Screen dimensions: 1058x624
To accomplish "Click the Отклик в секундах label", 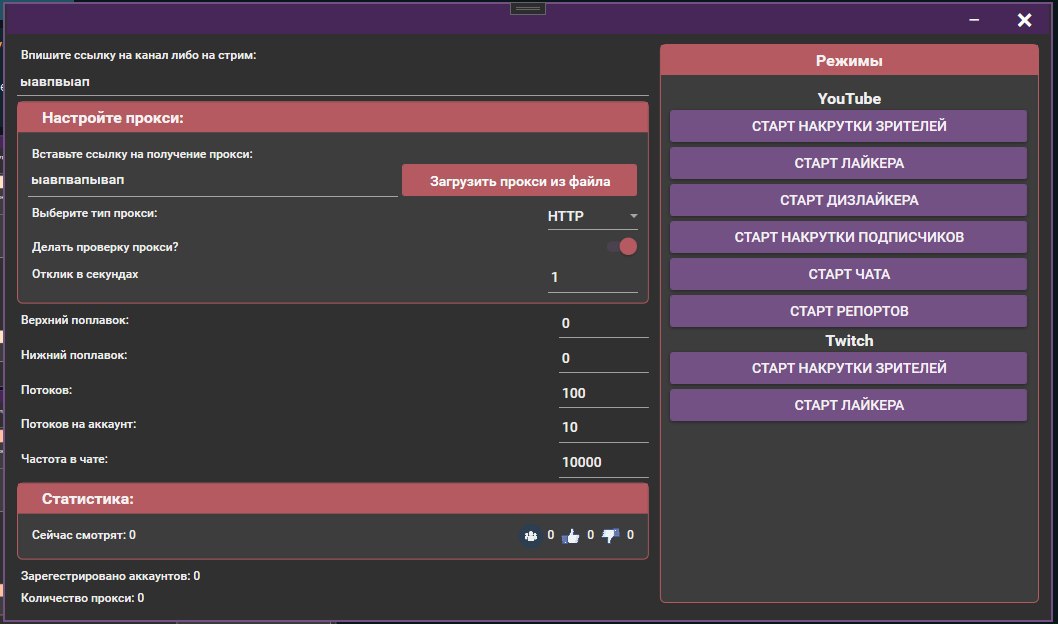I will pos(85,275).
